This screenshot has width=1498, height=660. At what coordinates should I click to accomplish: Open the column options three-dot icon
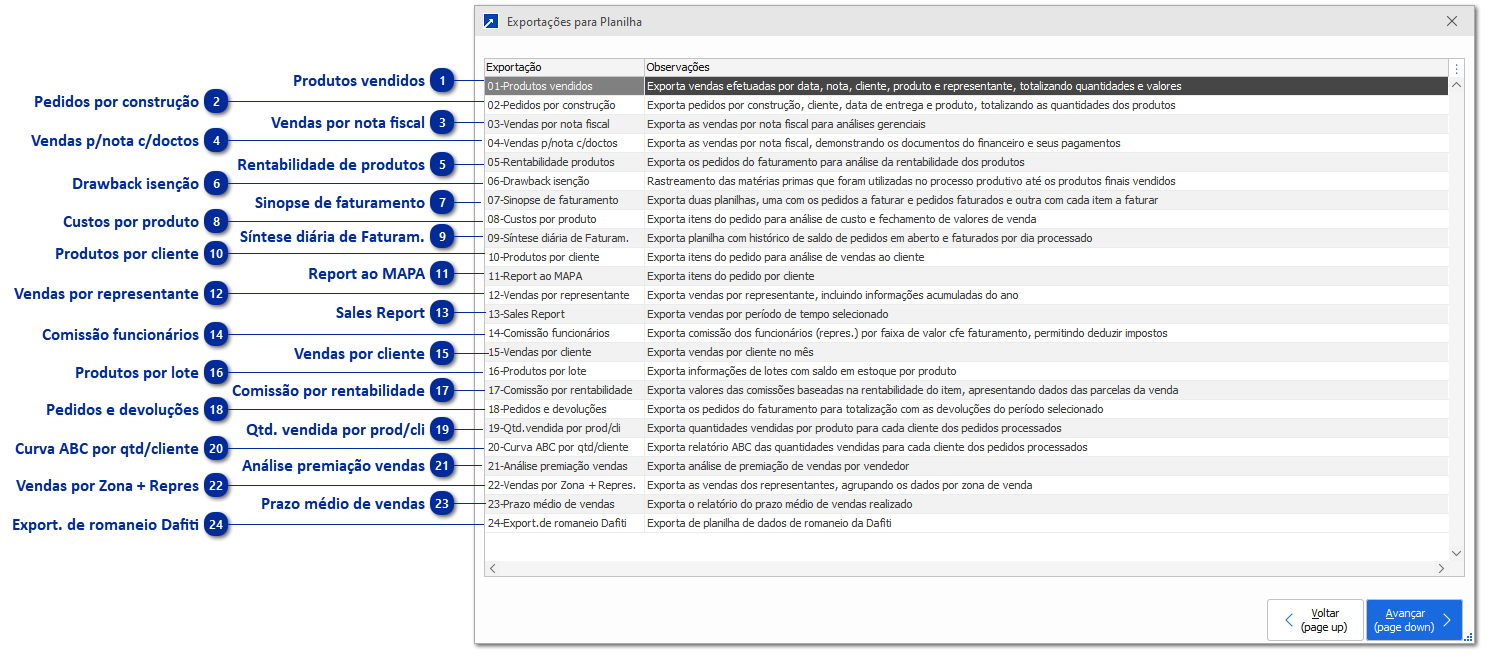pos(1456,69)
